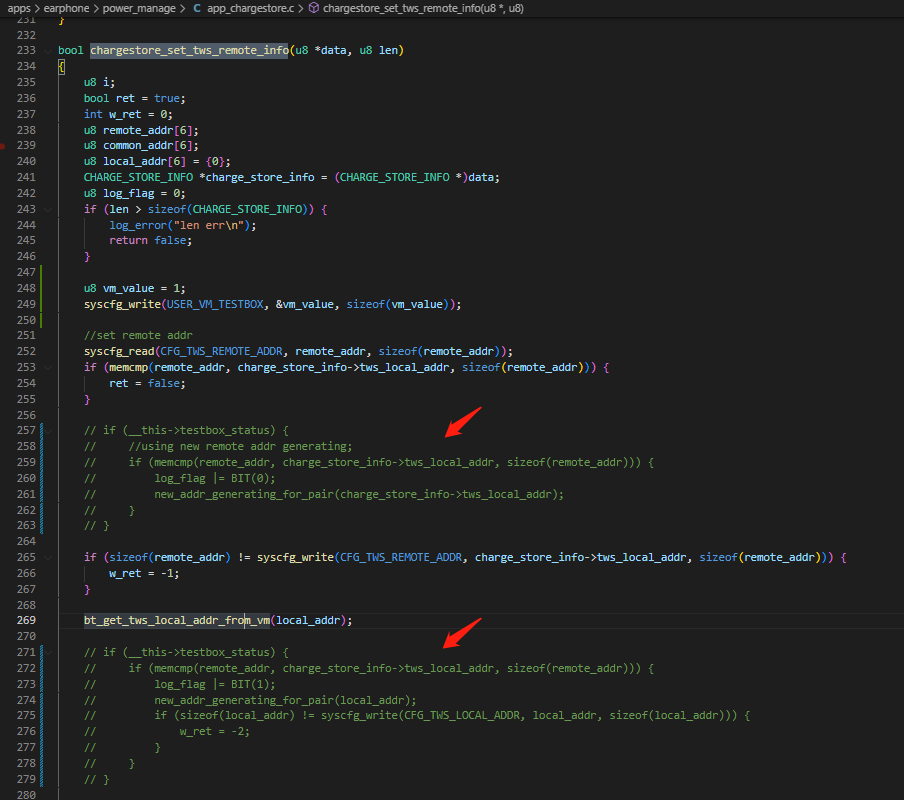Click highlighted function name on line 233

pyautogui.click(x=190, y=51)
